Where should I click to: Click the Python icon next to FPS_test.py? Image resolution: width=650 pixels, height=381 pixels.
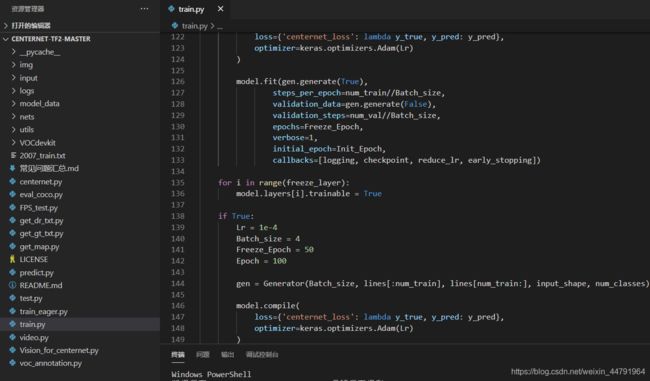coord(12,207)
